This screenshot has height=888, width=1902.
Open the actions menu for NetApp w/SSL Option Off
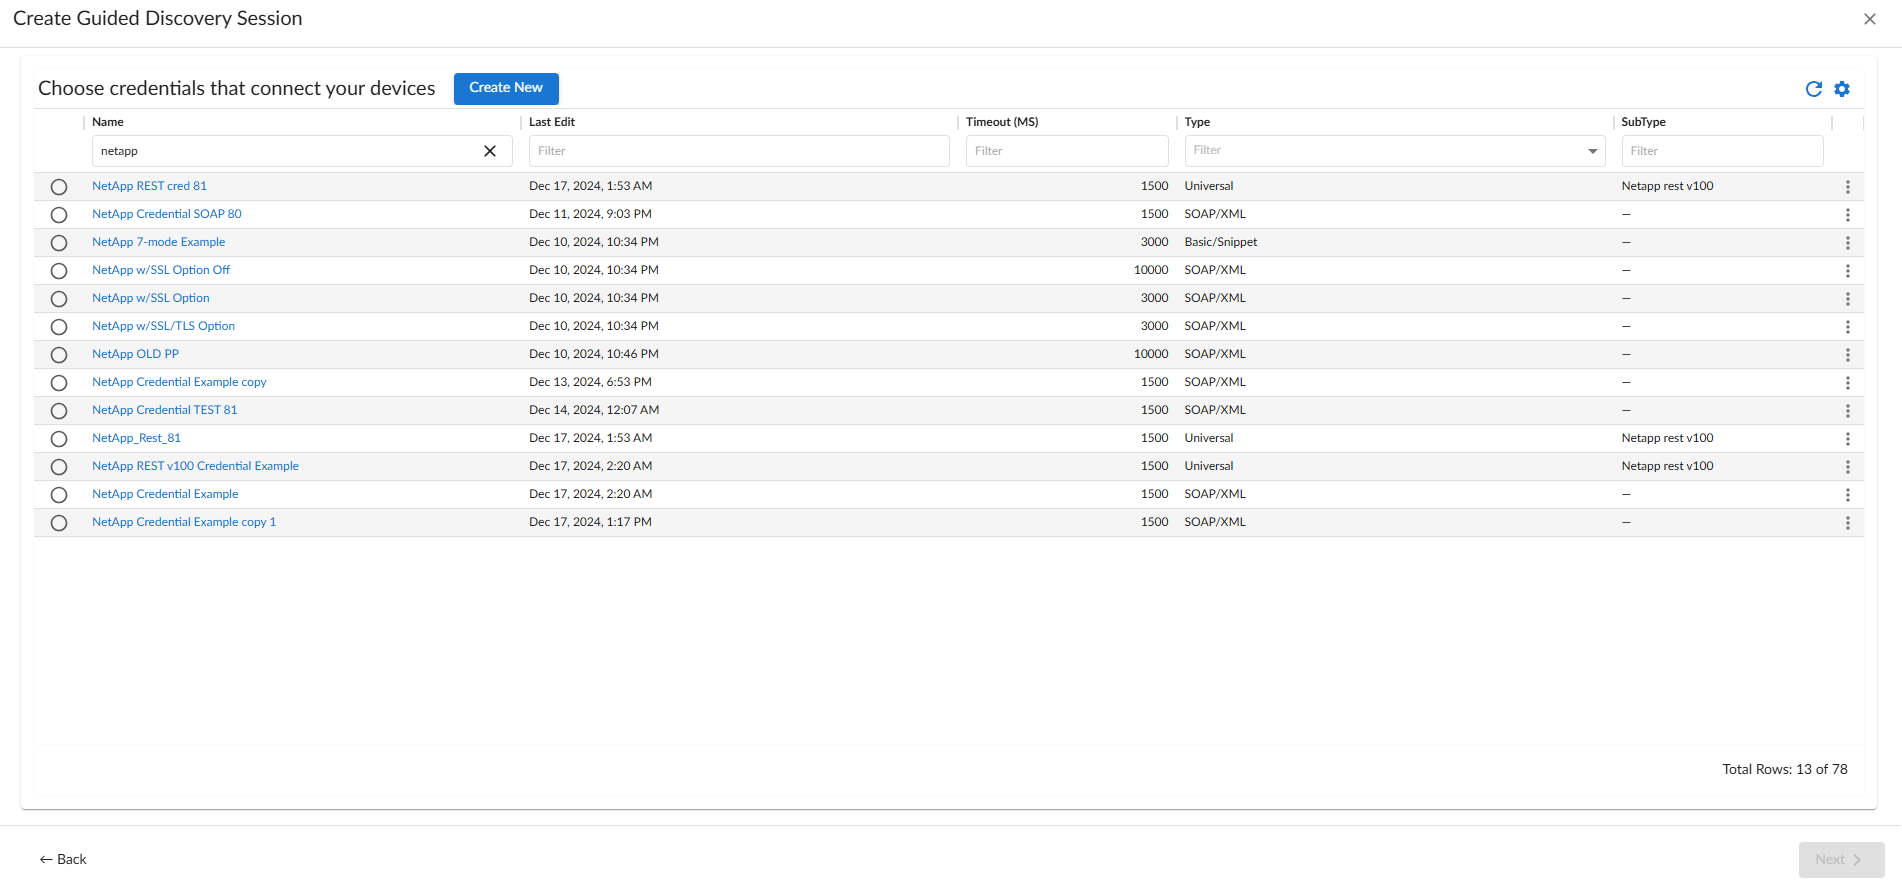(x=1847, y=271)
